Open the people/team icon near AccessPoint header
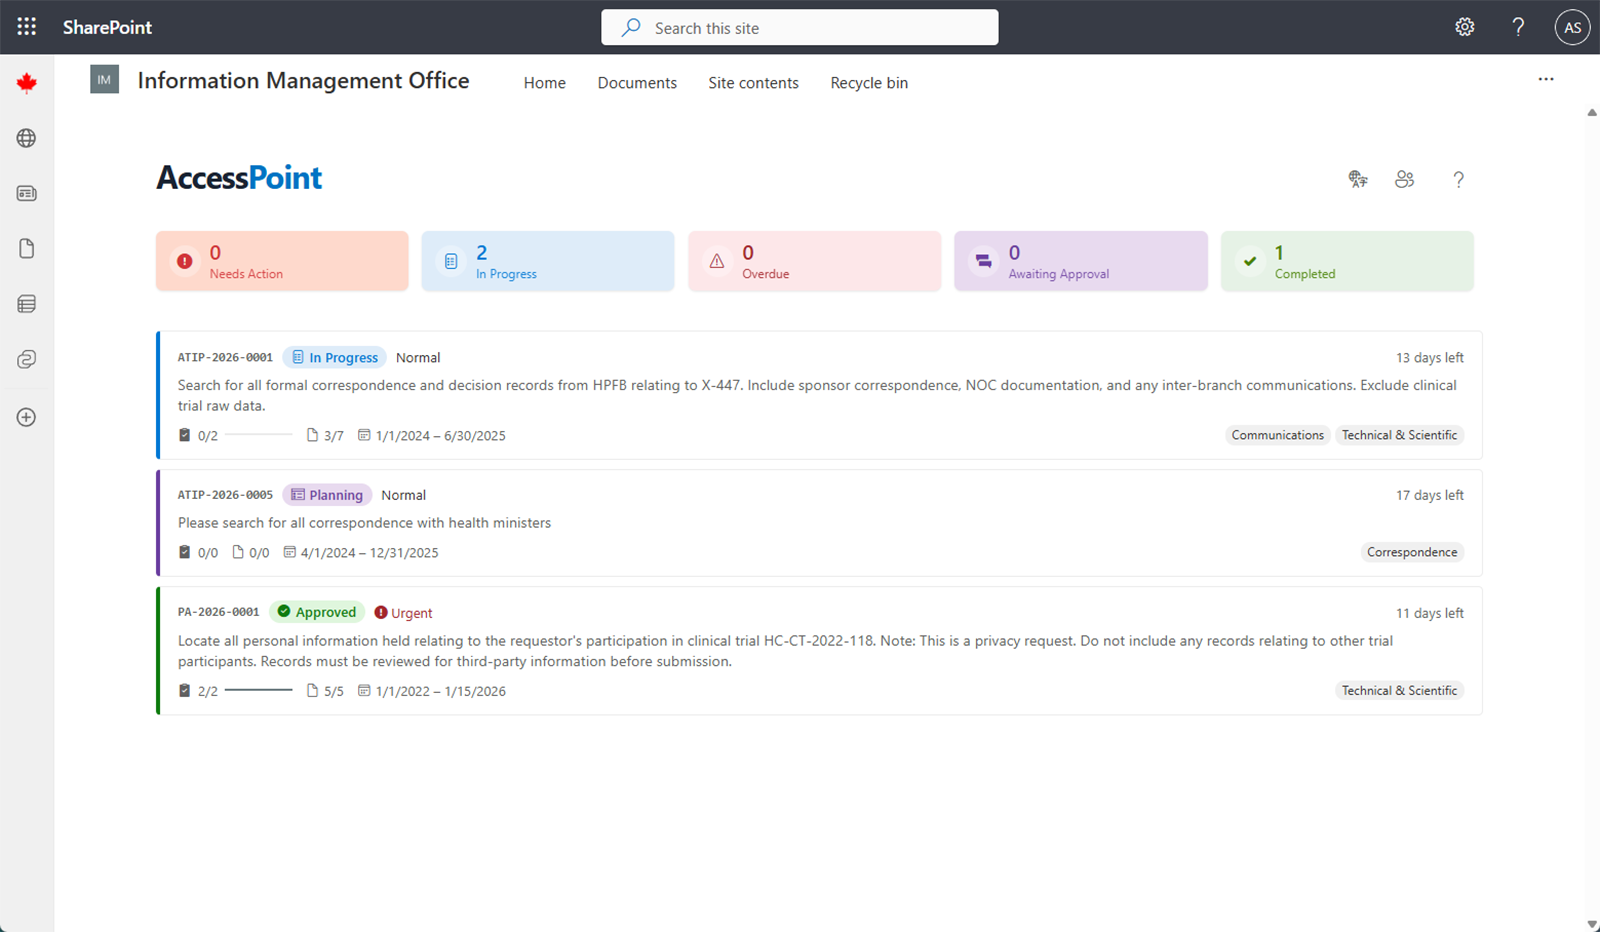 tap(1405, 179)
